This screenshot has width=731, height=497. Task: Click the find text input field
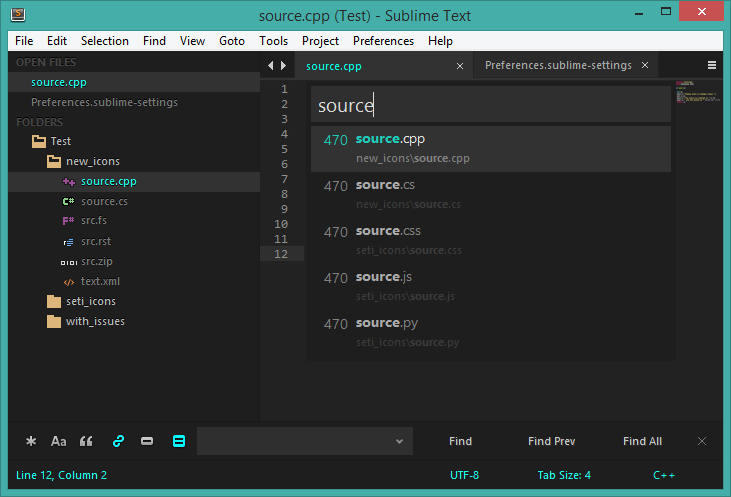point(305,441)
